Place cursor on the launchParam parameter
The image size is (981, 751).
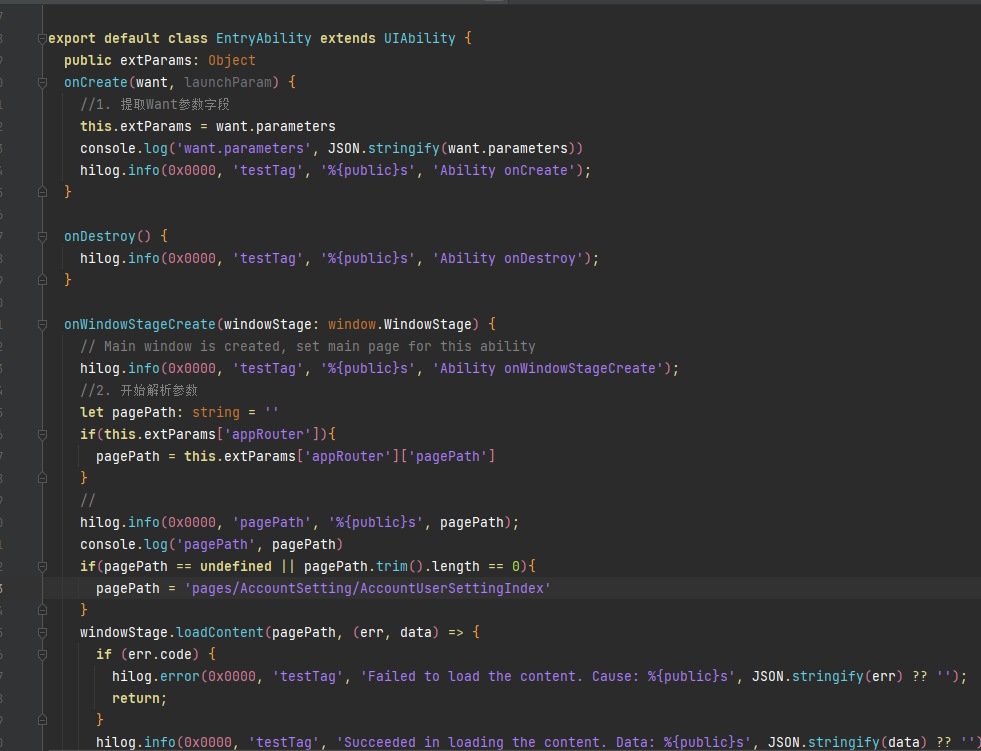pyautogui.click(x=228, y=83)
